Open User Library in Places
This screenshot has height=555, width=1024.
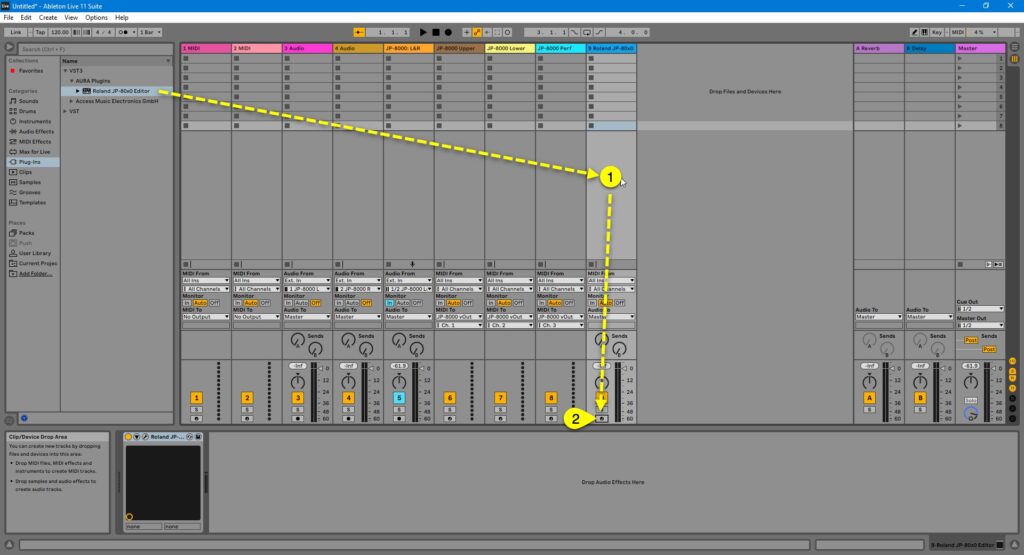pyautogui.click(x=30, y=253)
